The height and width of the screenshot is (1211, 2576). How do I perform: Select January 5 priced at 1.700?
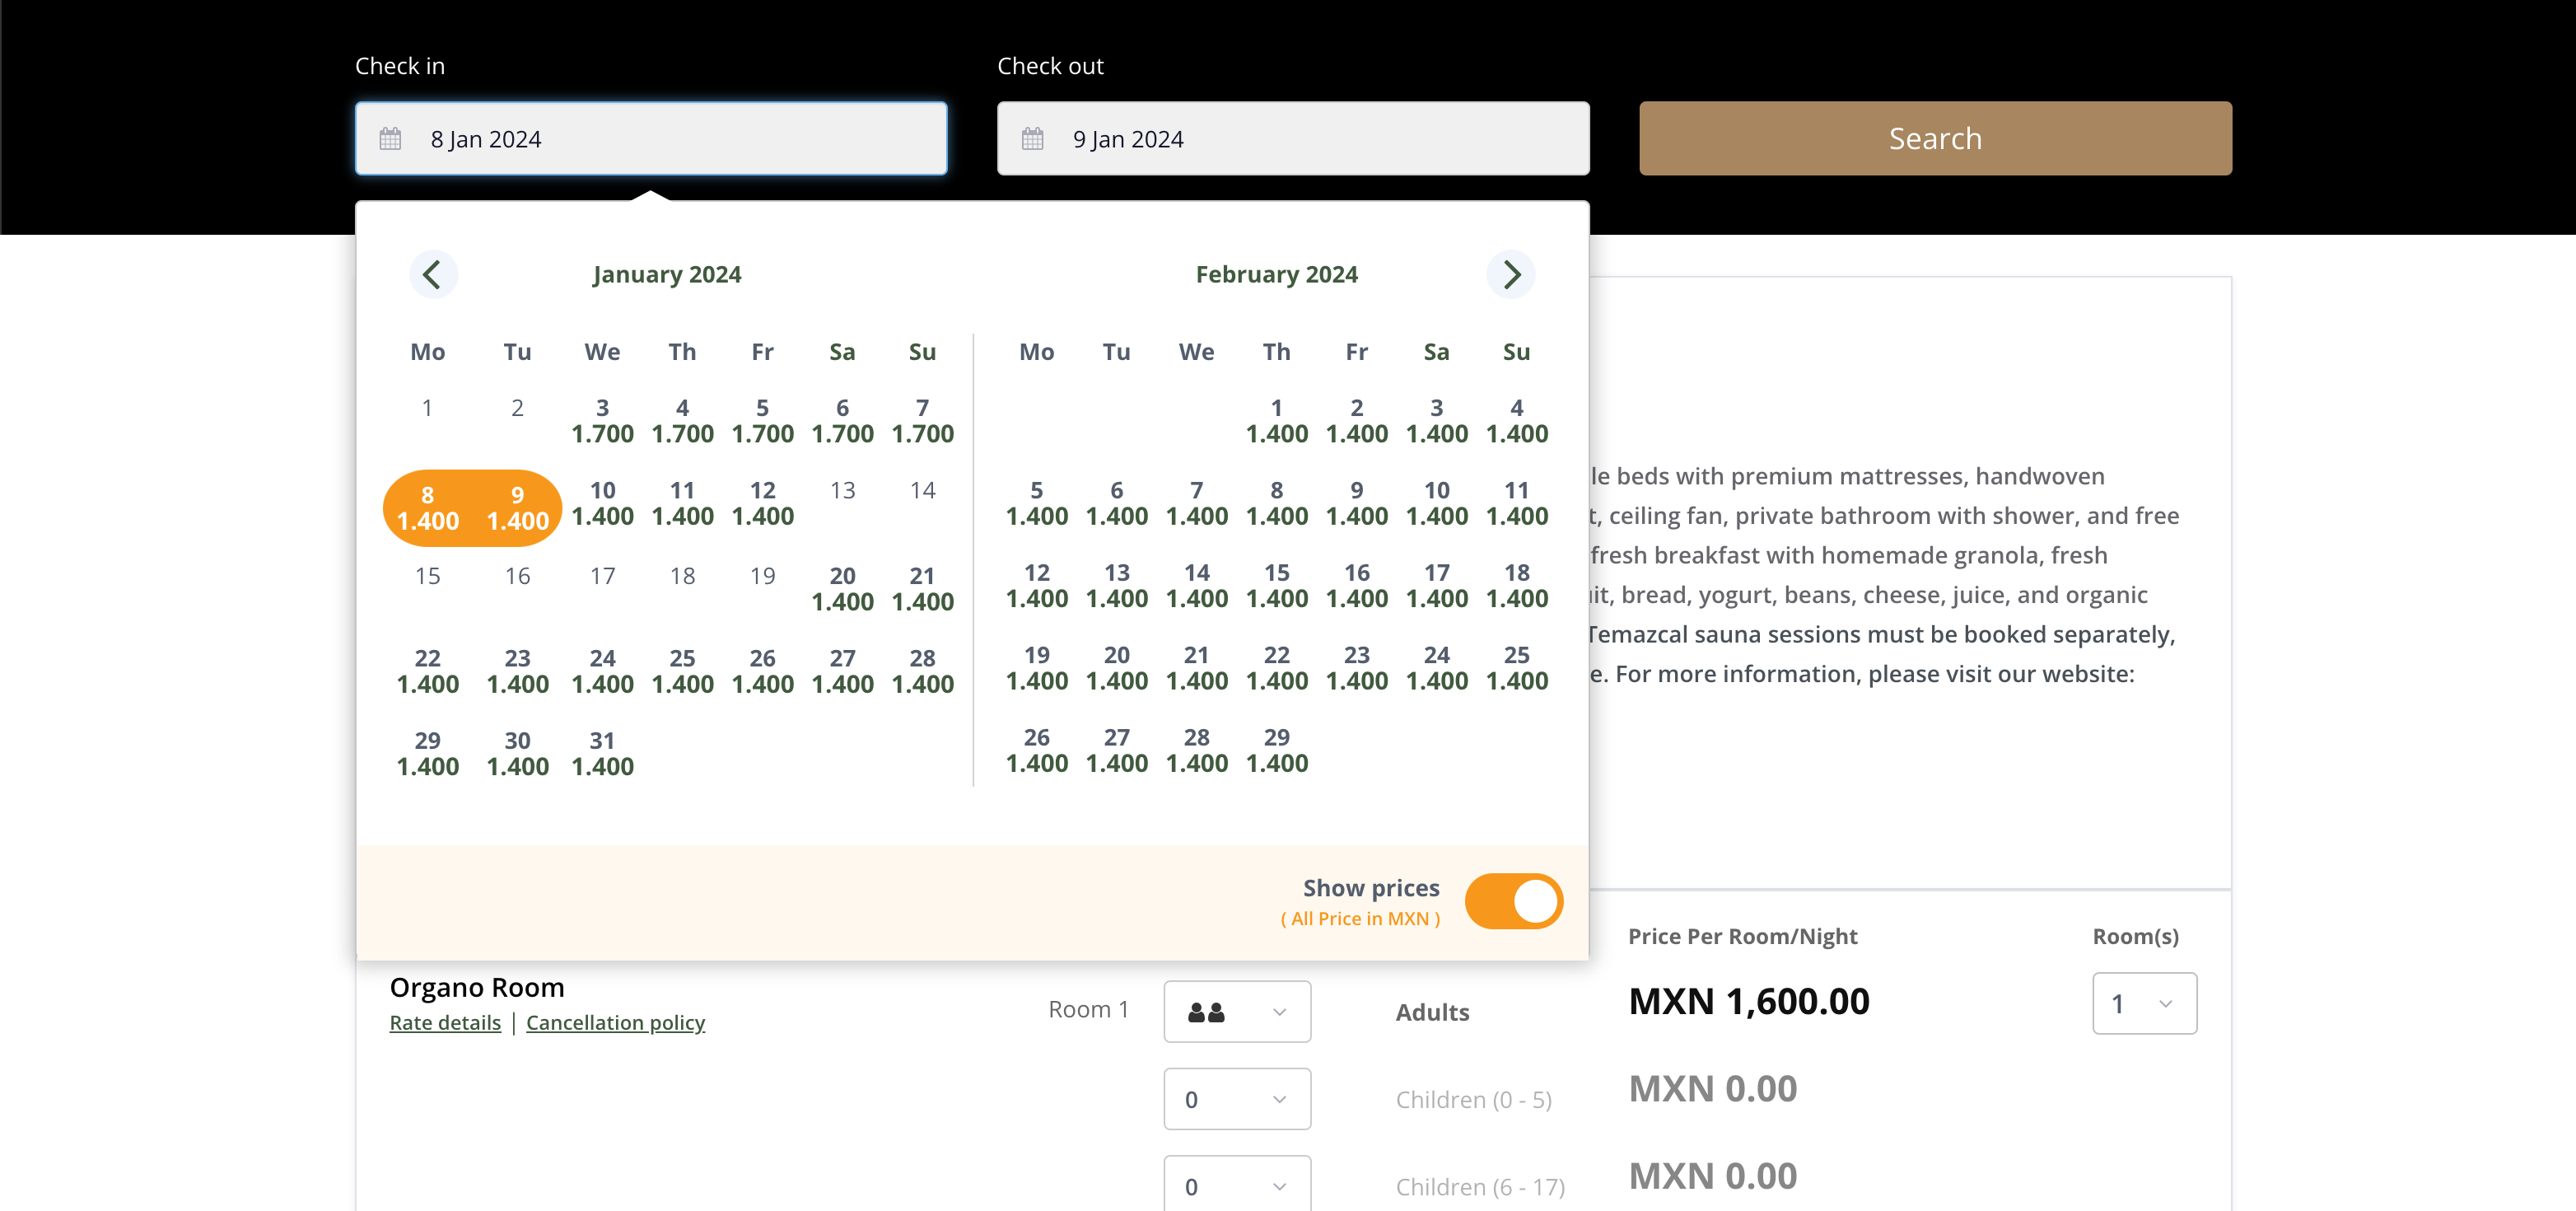(x=762, y=420)
